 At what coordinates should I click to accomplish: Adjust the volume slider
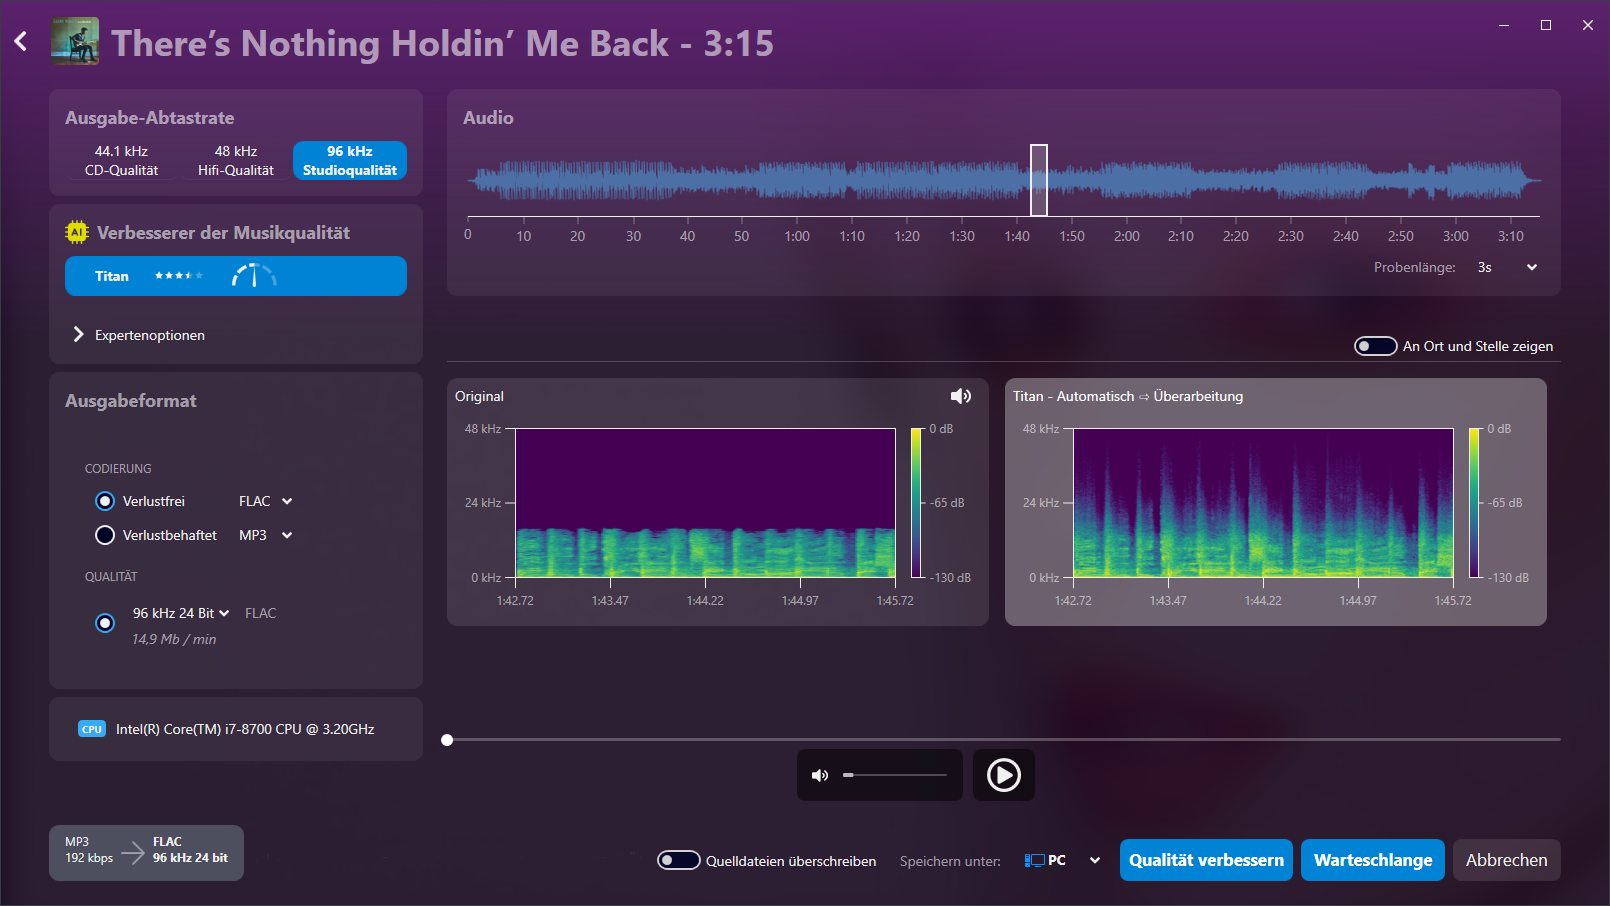[x=895, y=775]
